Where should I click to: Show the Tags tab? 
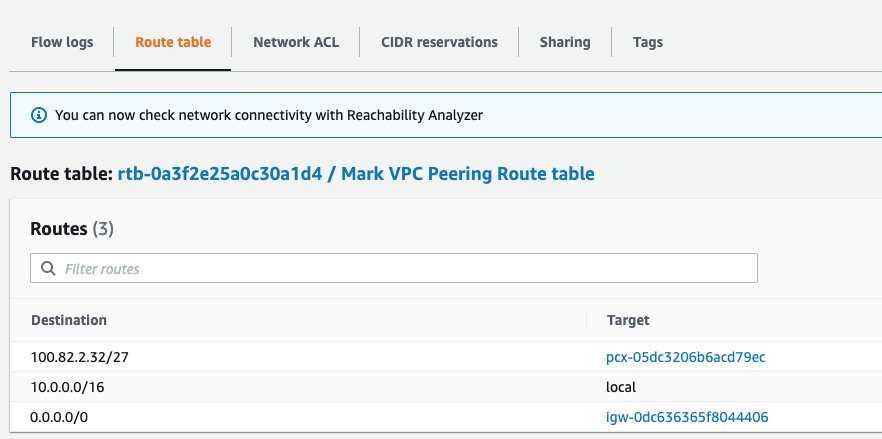pos(648,42)
